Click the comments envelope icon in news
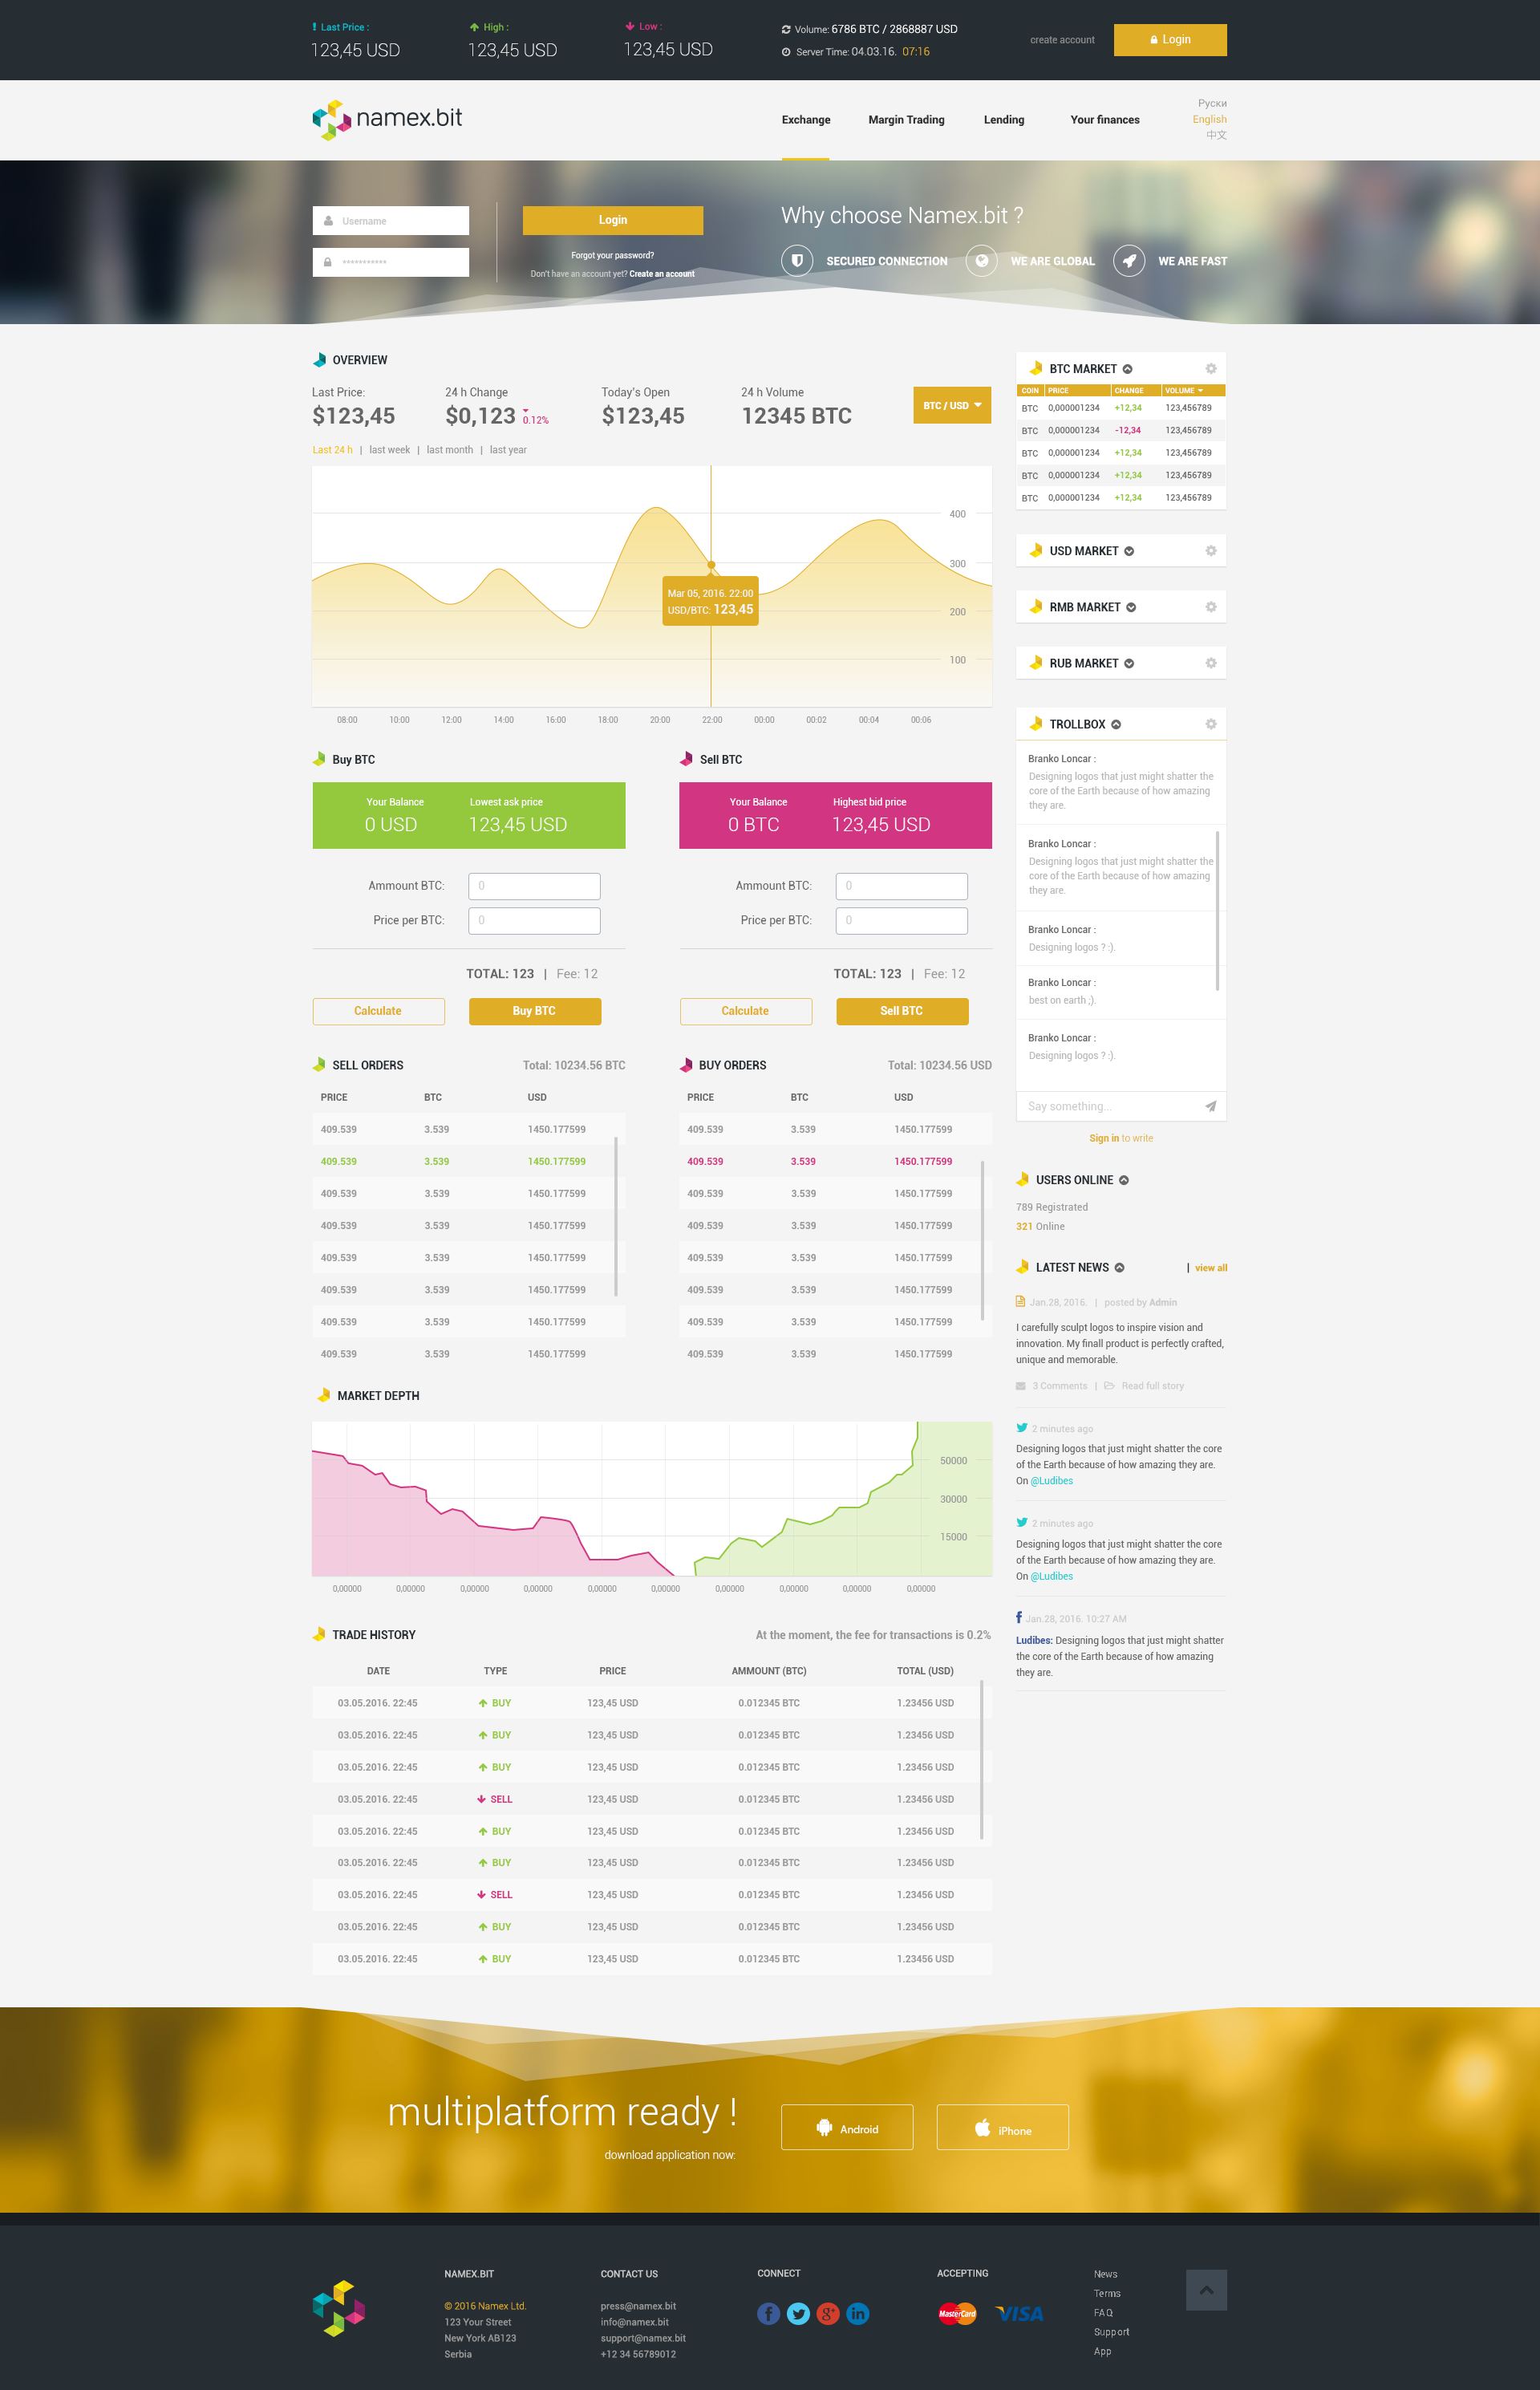This screenshot has width=1540, height=2390. pyautogui.click(x=1021, y=1386)
